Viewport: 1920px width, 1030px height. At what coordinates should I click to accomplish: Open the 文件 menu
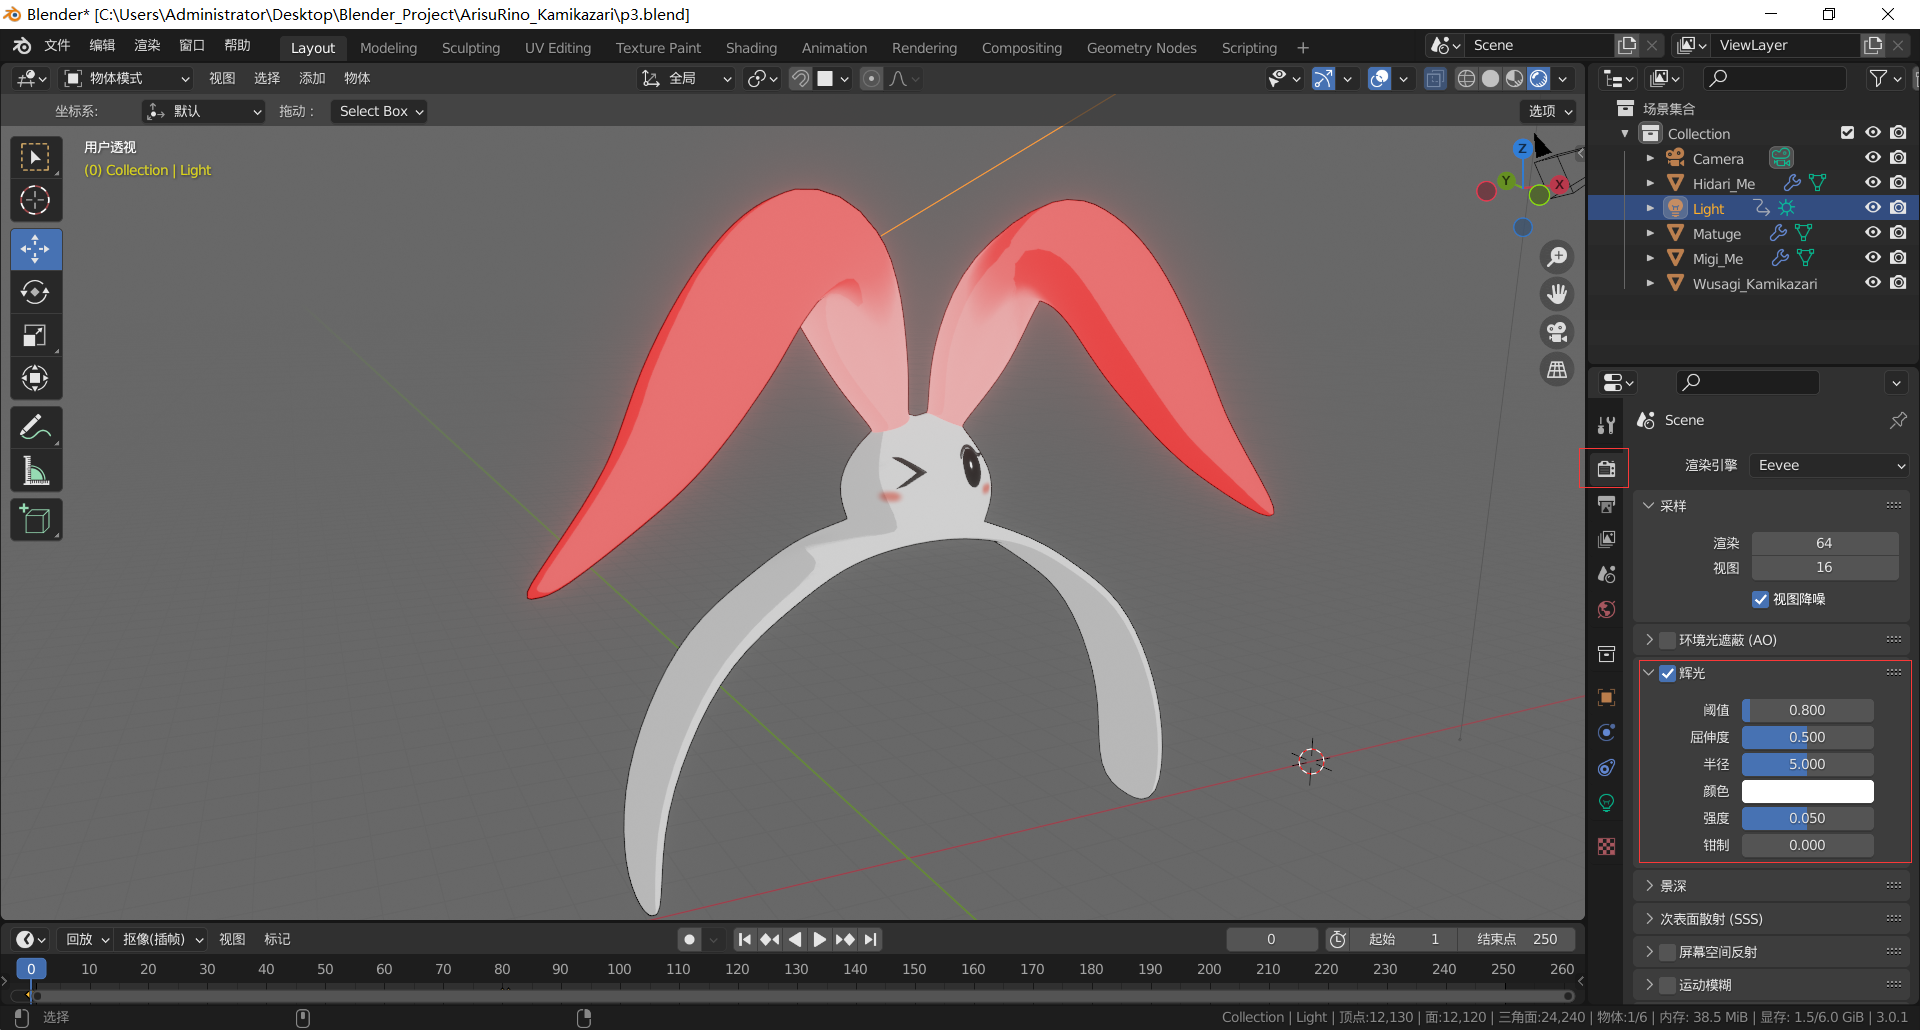(x=57, y=46)
